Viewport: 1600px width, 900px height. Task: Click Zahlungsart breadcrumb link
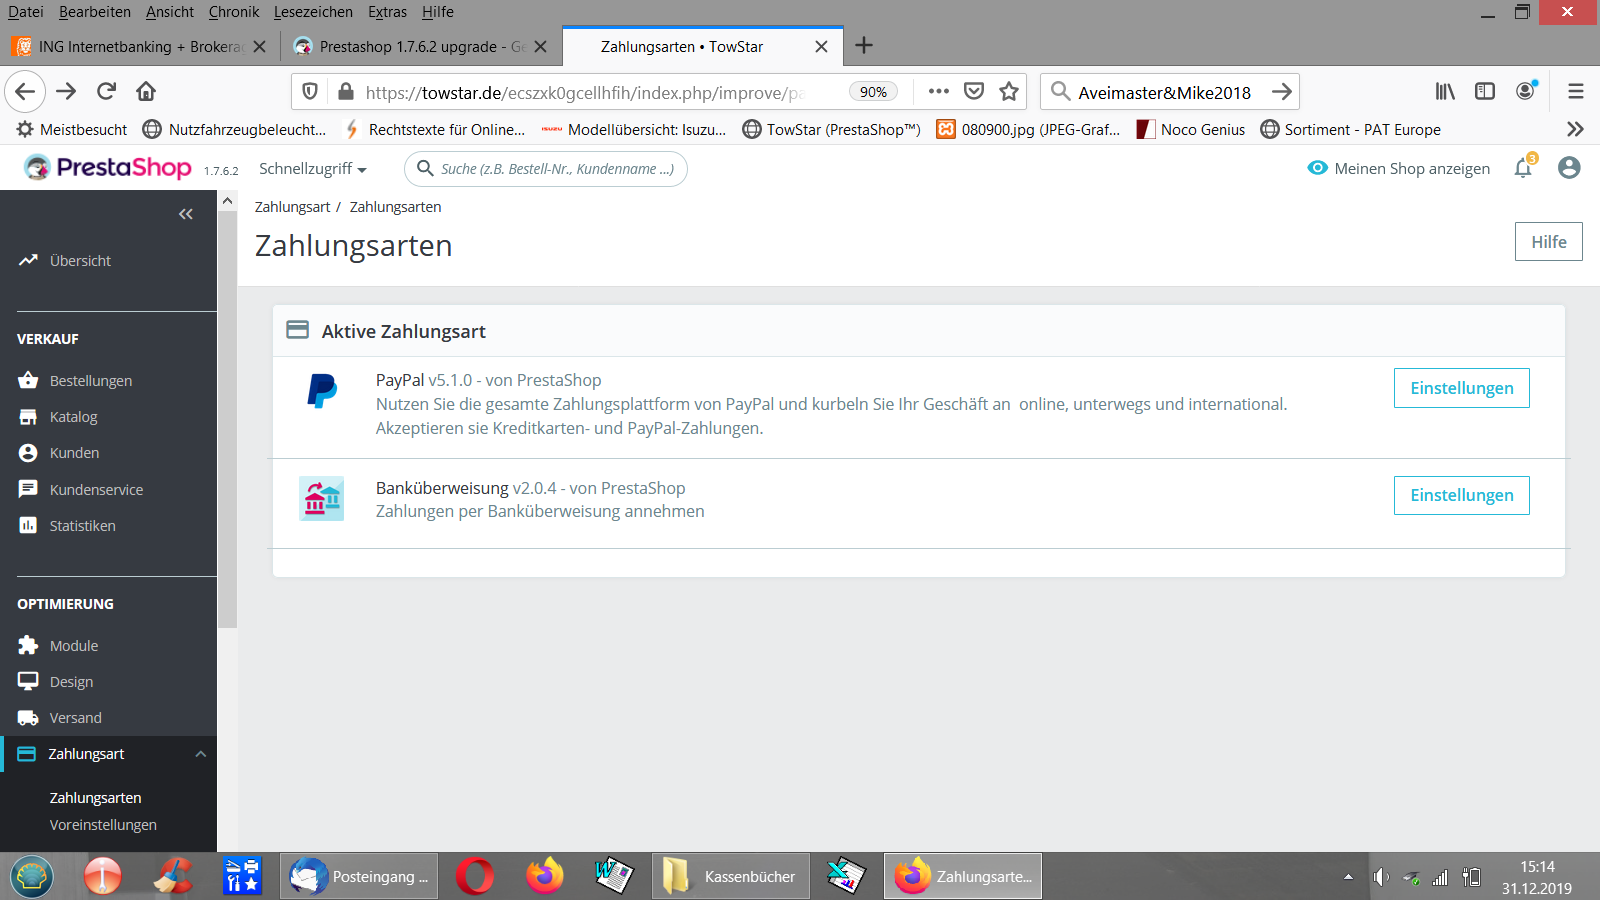(292, 207)
